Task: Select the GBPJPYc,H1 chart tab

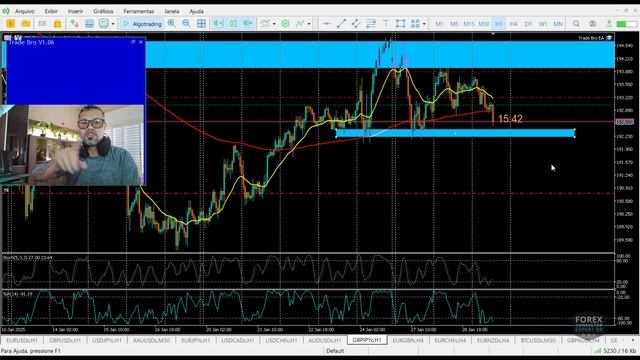Action: pyautogui.click(x=367, y=340)
